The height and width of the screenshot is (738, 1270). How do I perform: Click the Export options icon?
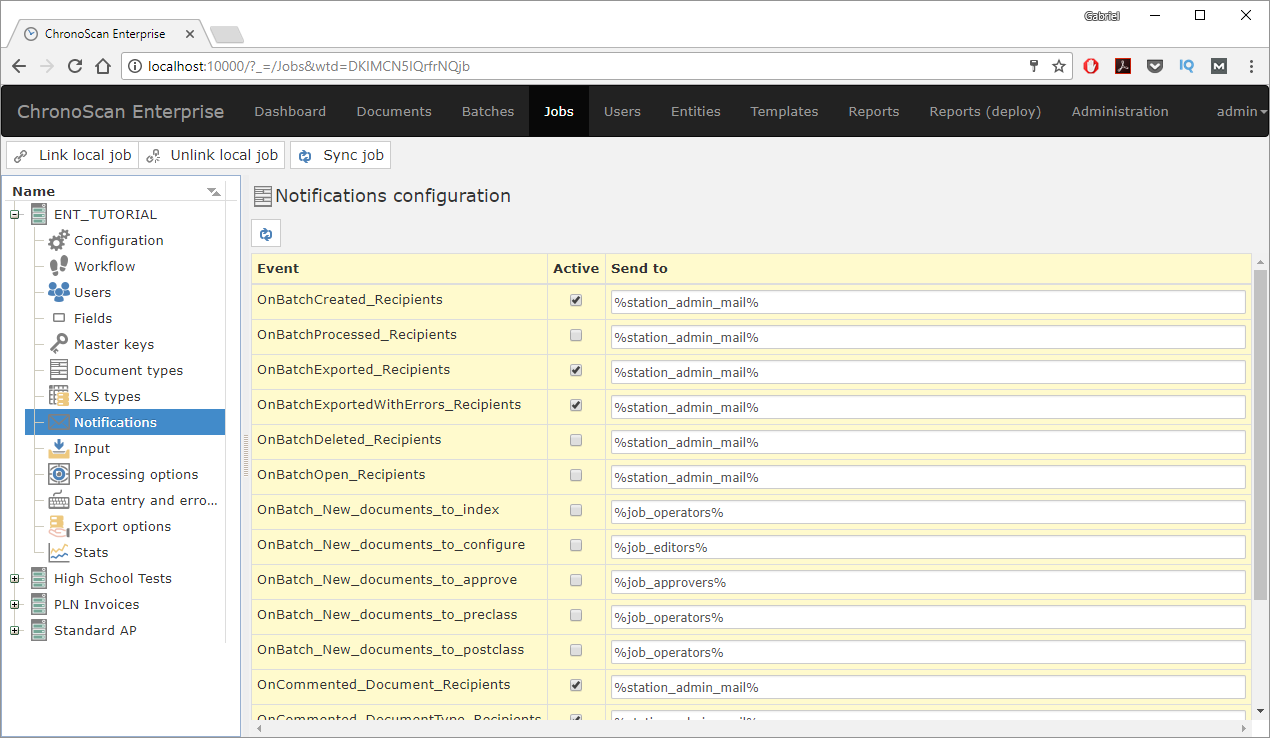point(59,526)
